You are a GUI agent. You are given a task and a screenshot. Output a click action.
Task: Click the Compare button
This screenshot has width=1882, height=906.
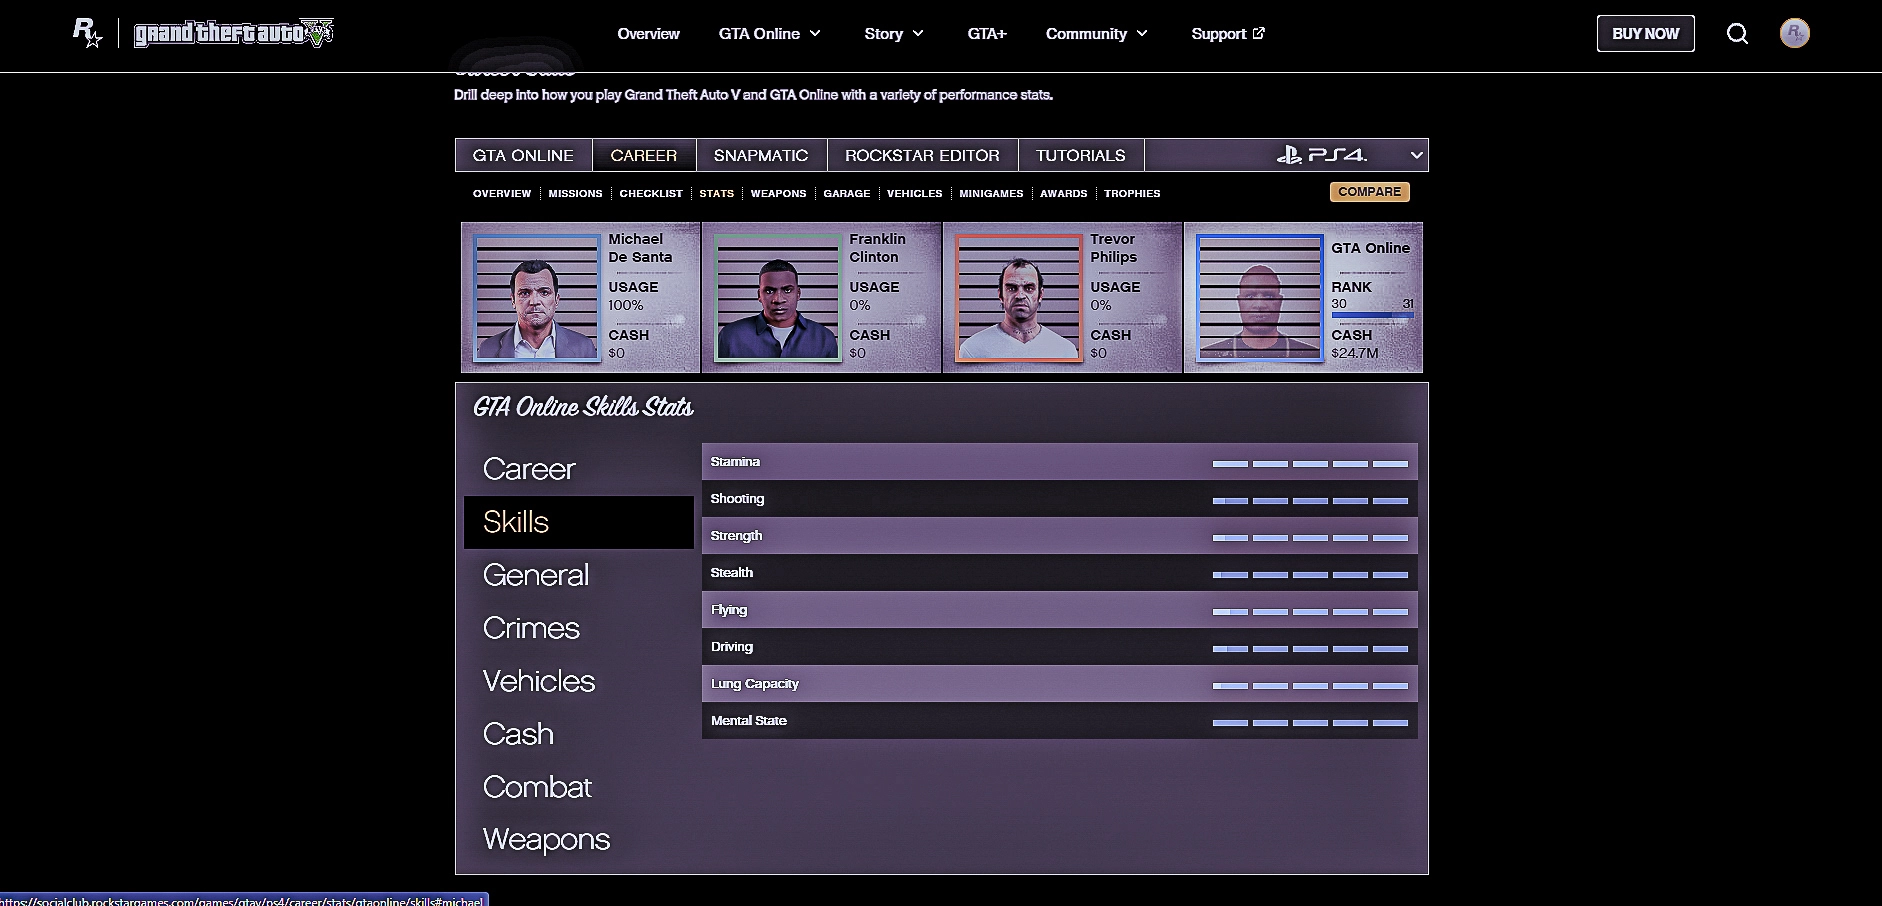click(1369, 192)
